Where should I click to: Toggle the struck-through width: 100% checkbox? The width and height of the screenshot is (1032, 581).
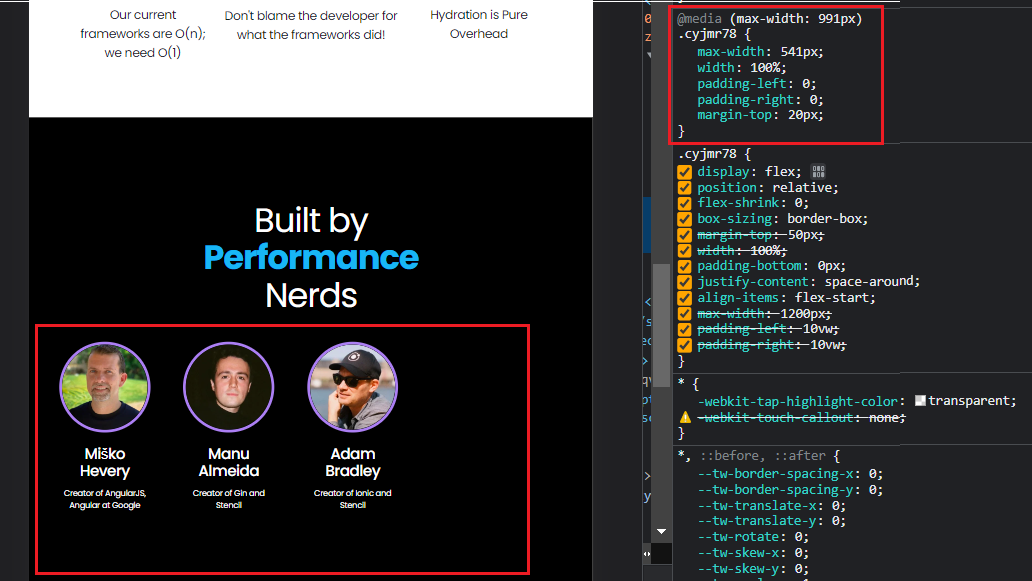684,251
